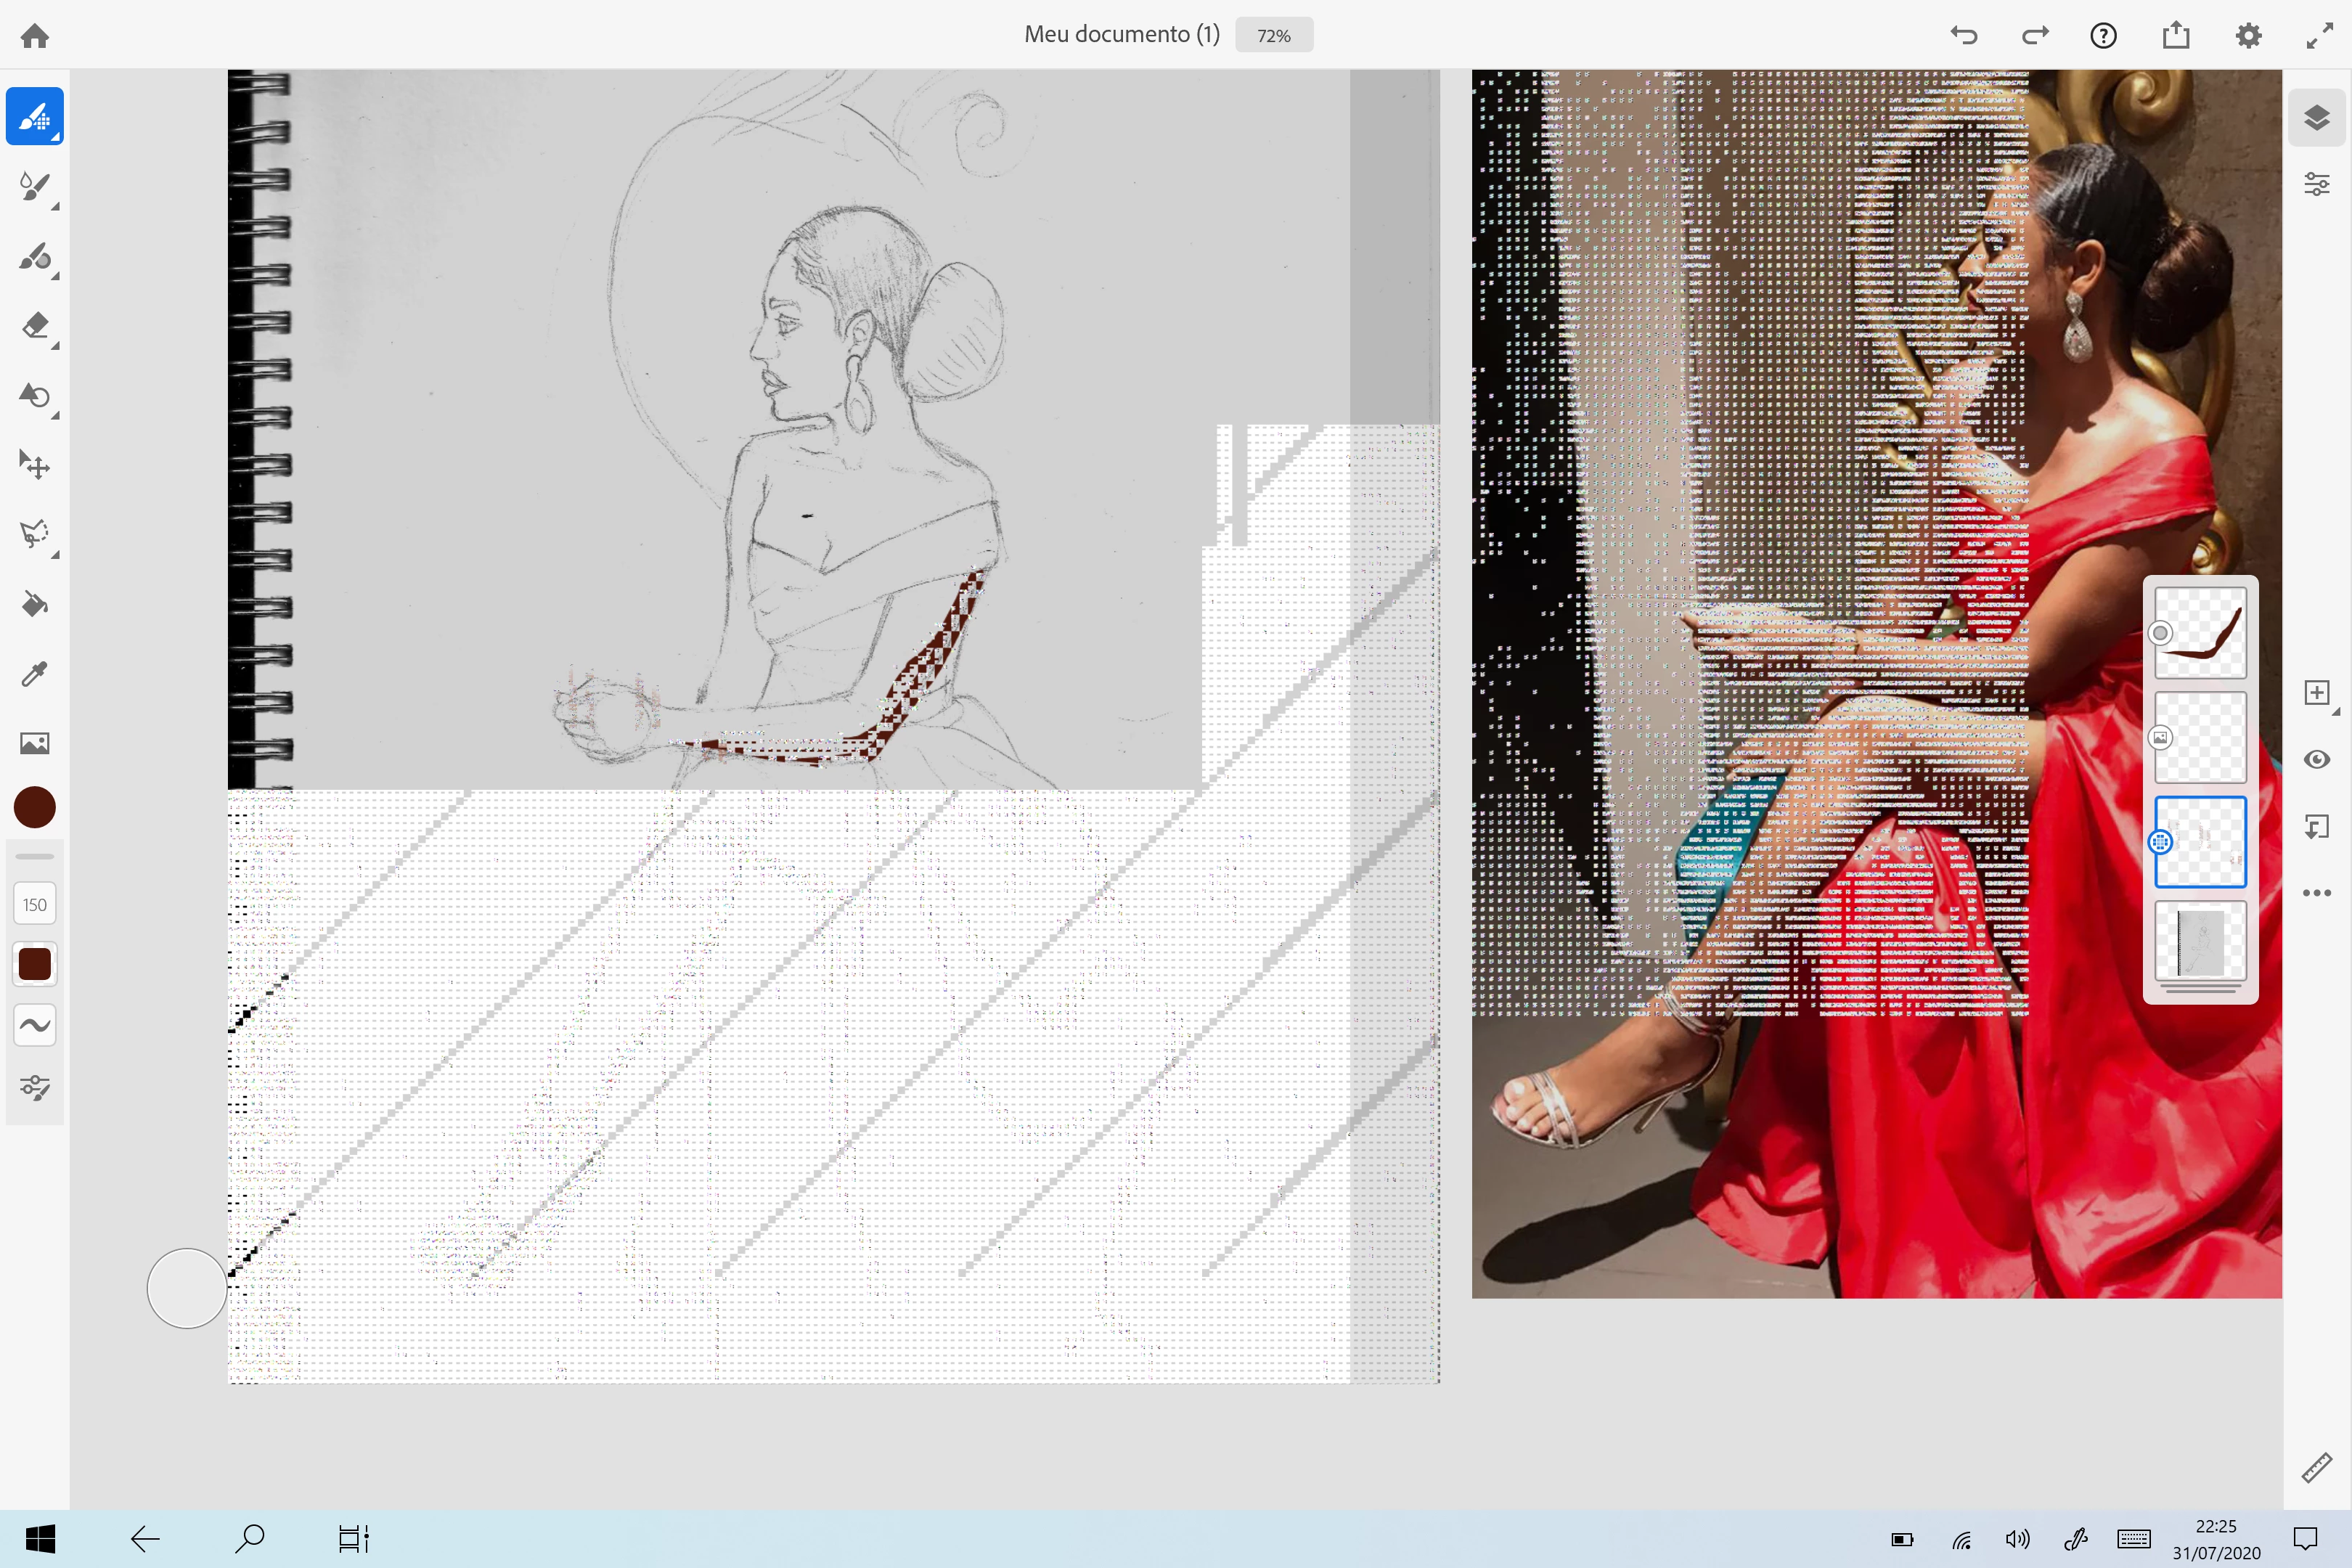Select the Paint Bucket fill tool

point(35,604)
